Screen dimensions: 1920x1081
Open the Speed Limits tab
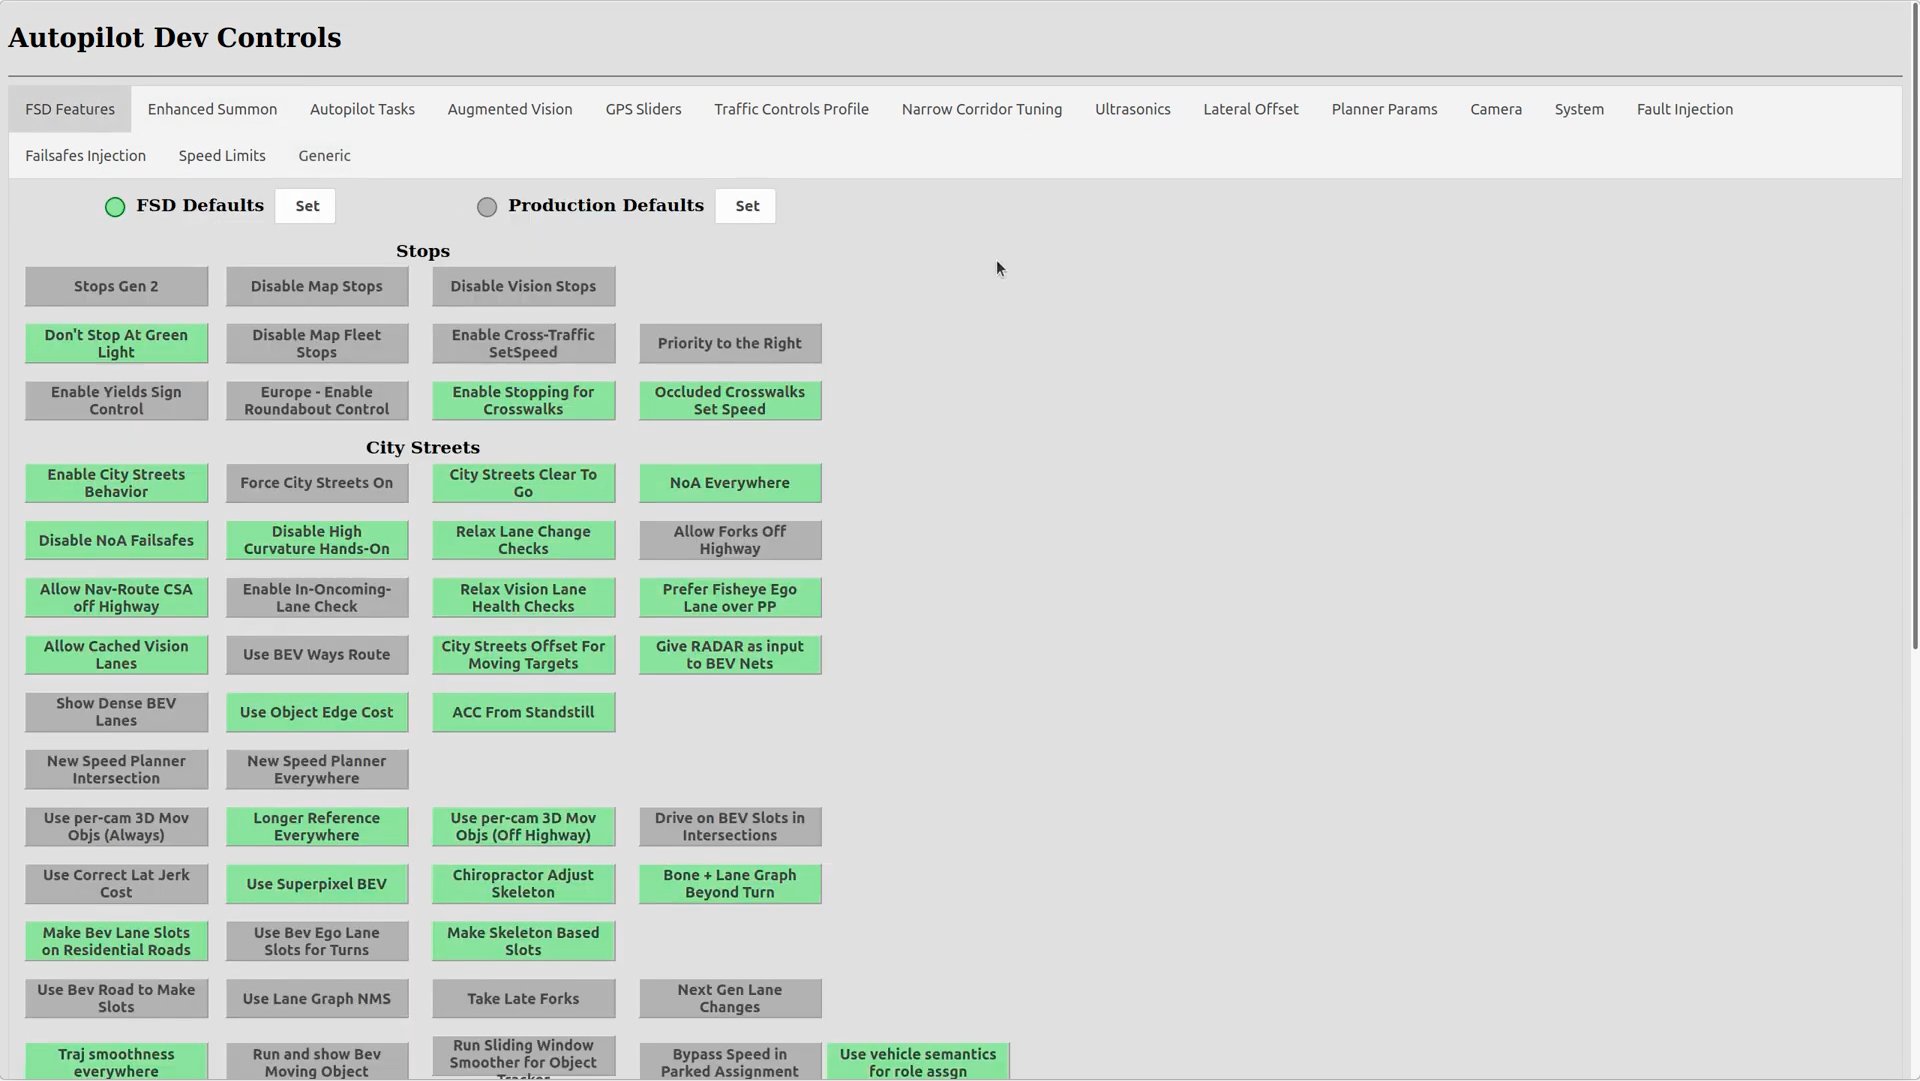click(x=222, y=156)
